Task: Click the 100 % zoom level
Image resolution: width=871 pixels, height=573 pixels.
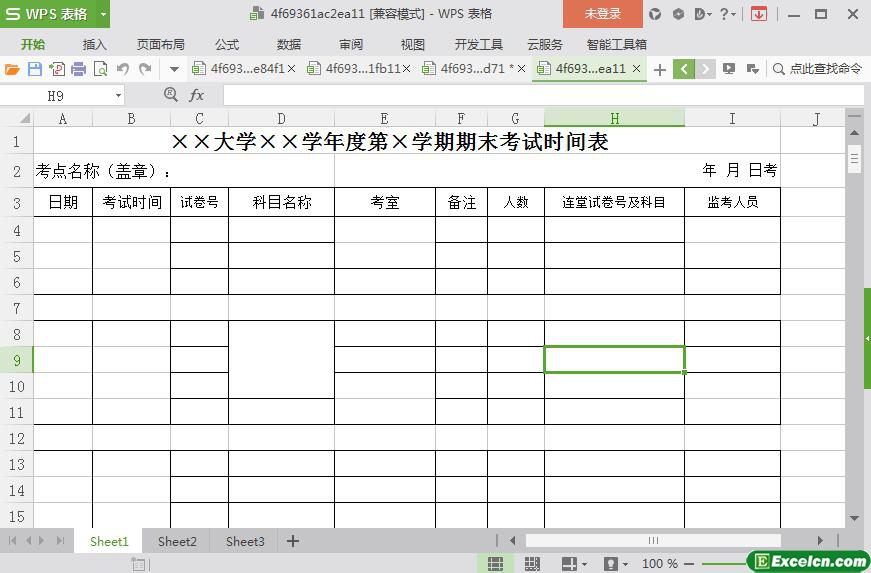Action: 660,564
